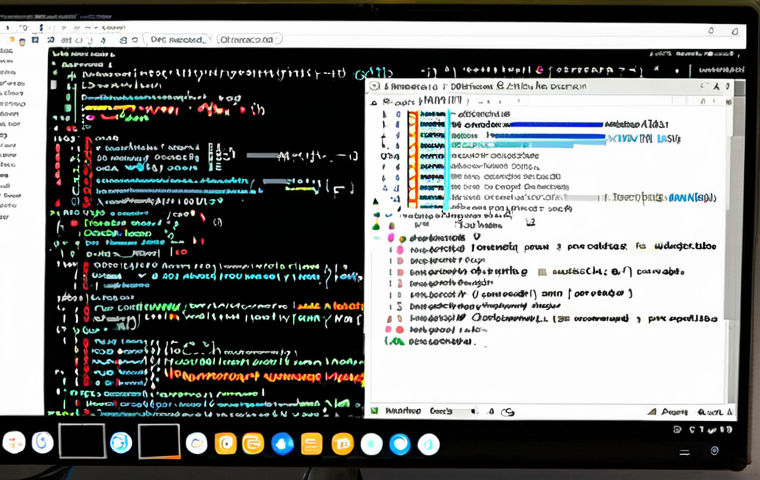Toggle the first pink dot marker in panel list
The image size is (760, 480).
point(401,238)
